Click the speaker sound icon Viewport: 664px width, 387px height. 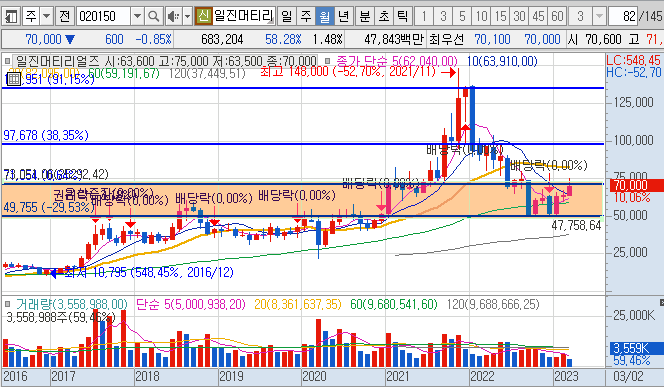click(173, 17)
